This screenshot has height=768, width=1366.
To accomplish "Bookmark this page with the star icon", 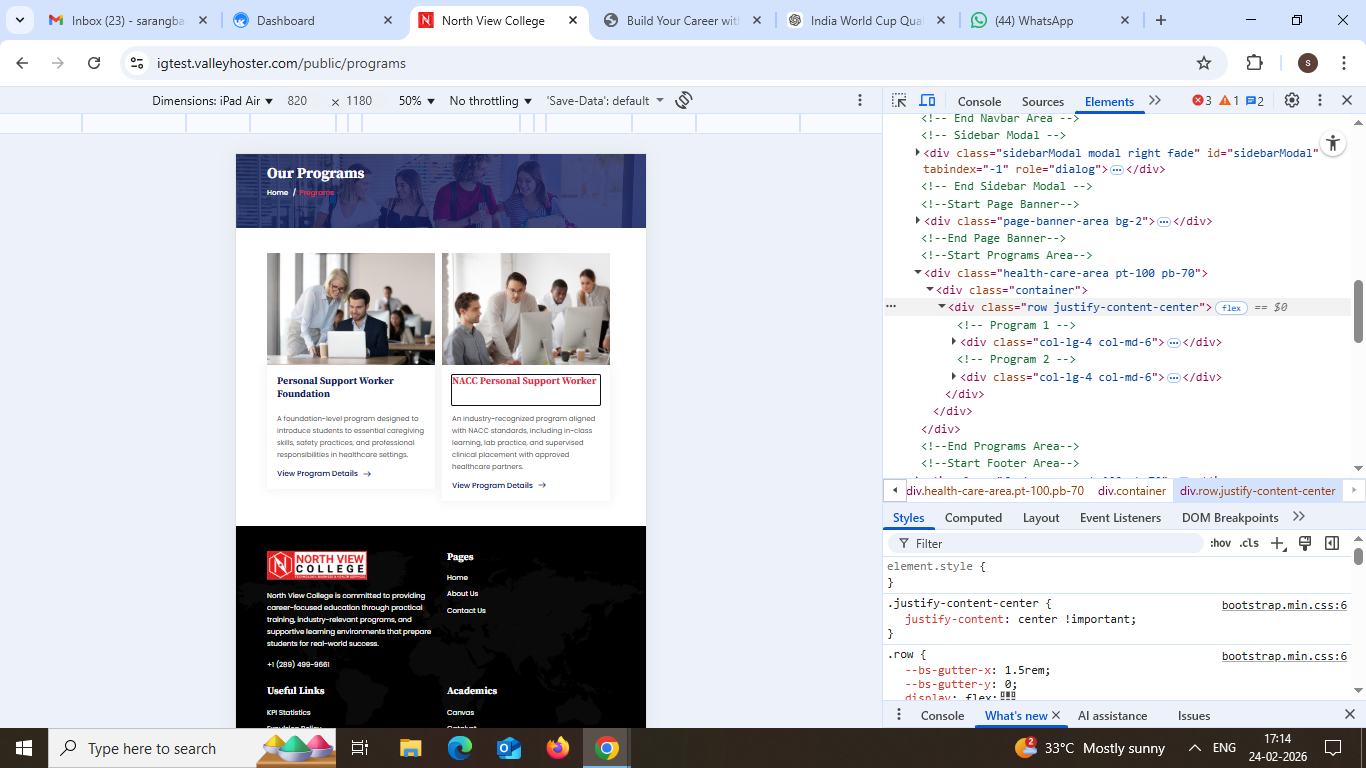I will click(1204, 63).
